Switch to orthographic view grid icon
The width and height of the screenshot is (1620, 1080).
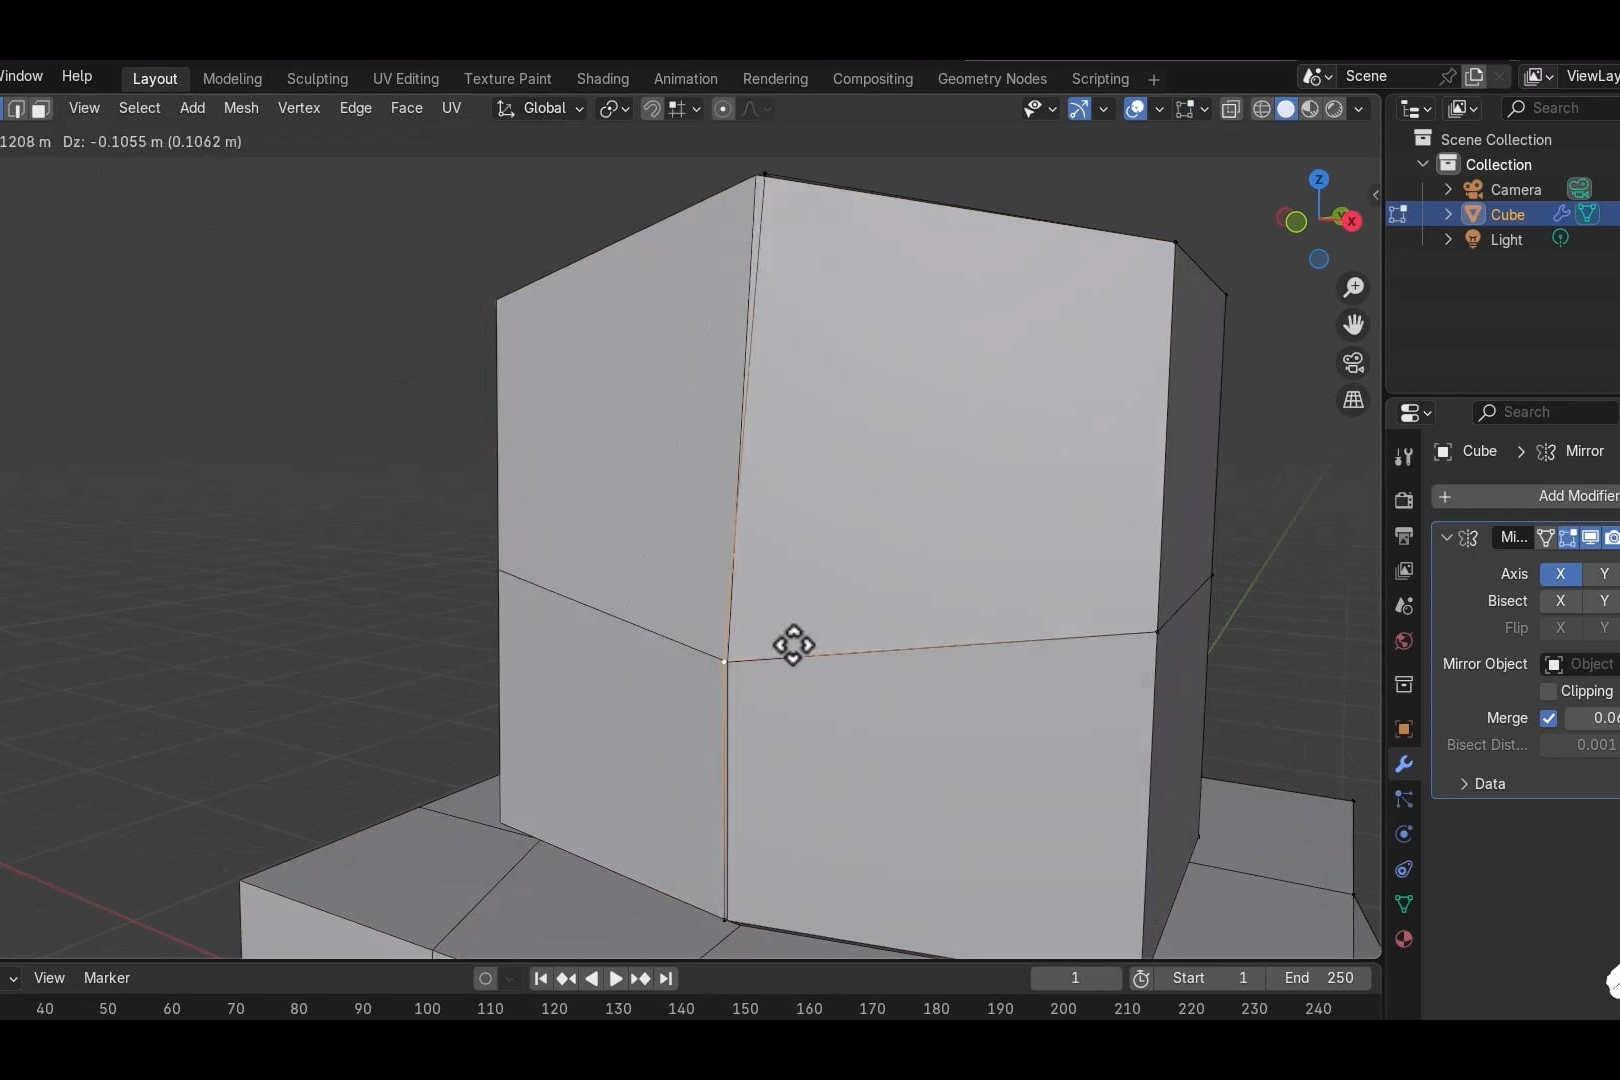point(1353,400)
